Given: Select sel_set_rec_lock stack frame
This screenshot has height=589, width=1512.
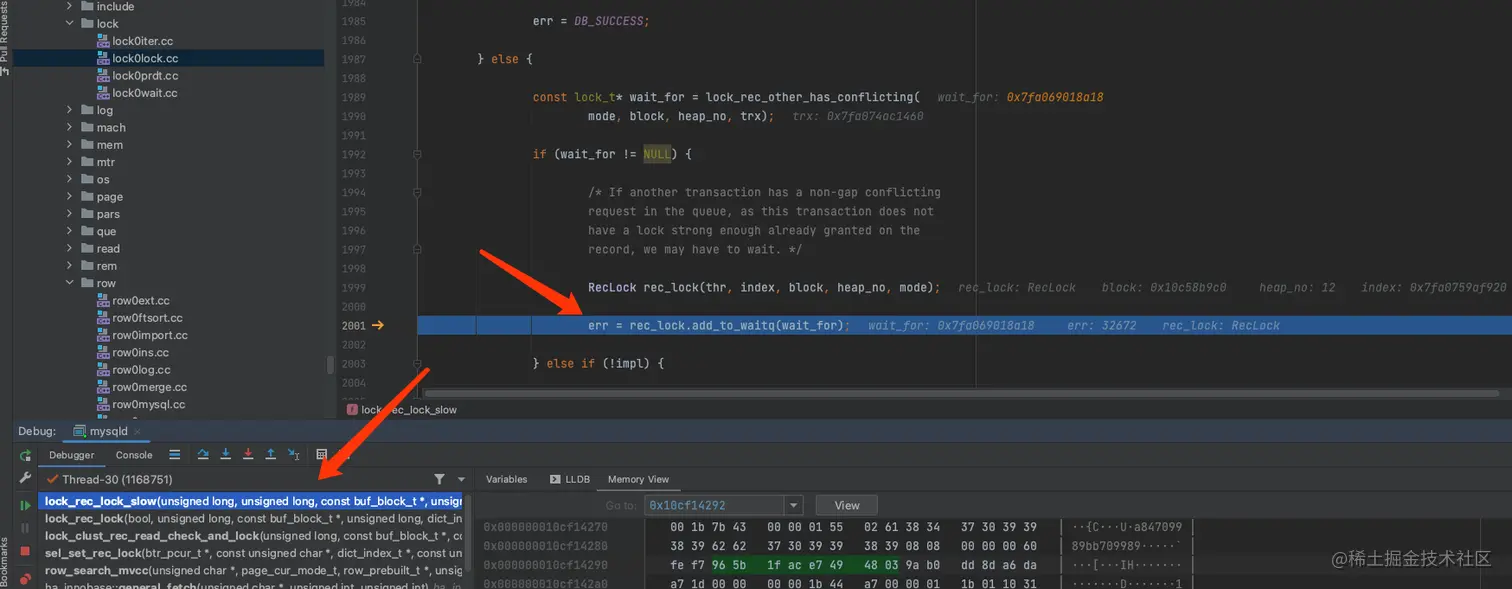Looking at the screenshot, I should (250, 553).
